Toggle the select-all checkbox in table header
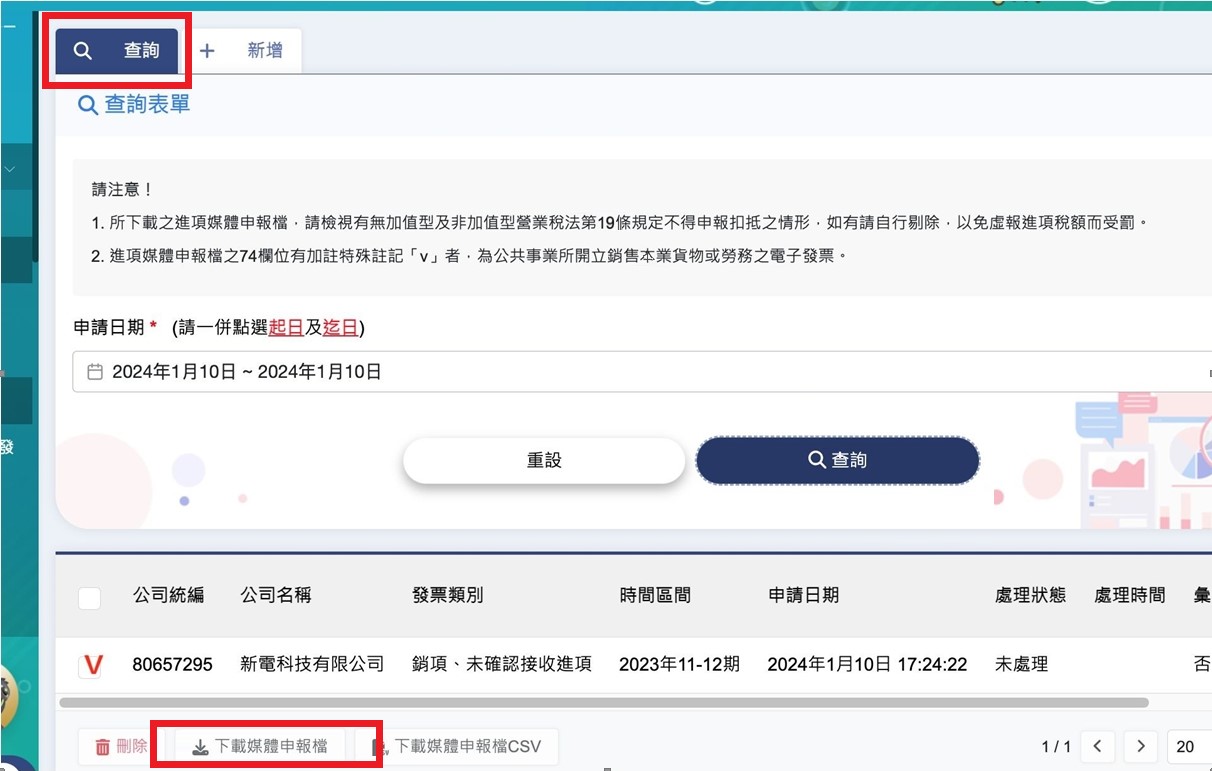The image size is (1212, 771). (x=89, y=598)
